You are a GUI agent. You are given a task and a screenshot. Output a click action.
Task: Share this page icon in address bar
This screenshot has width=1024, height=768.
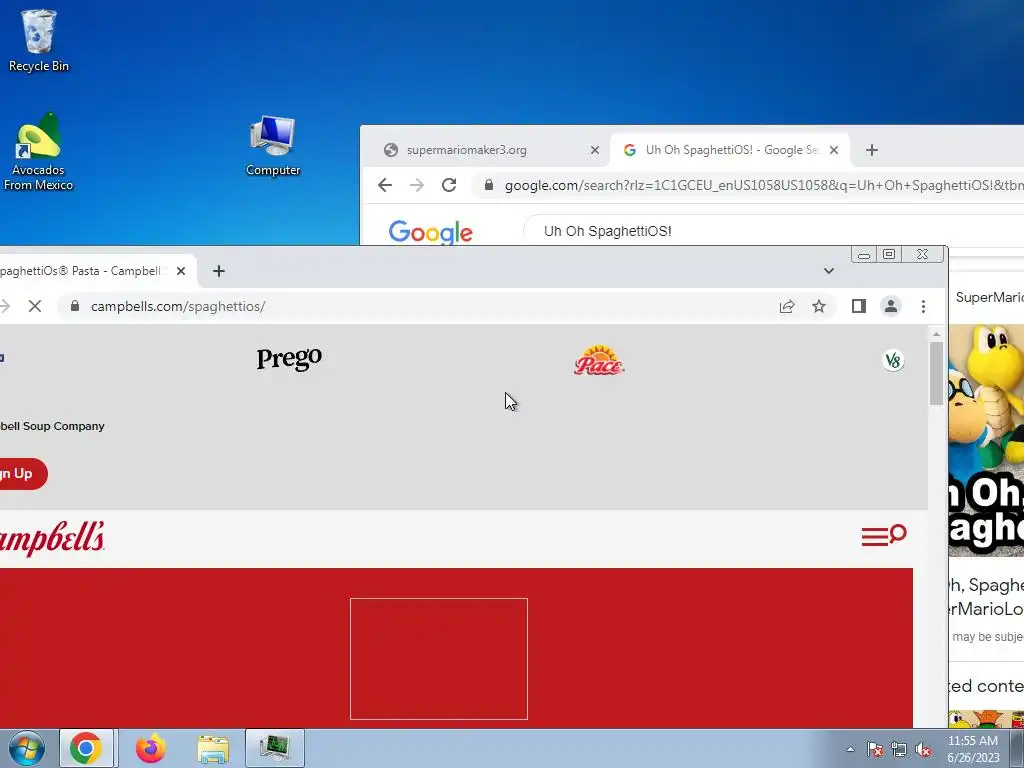[x=787, y=306]
